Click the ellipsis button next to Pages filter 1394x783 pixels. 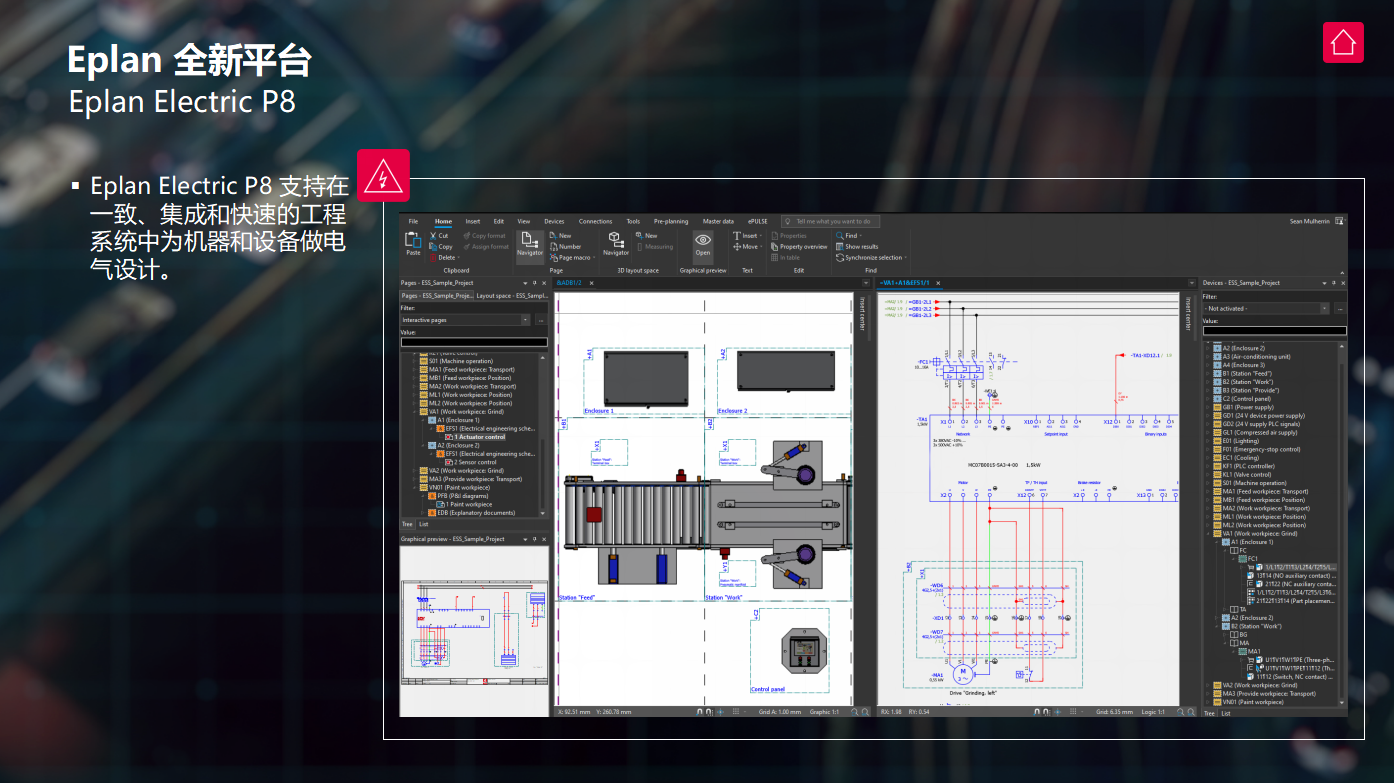(x=541, y=320)
